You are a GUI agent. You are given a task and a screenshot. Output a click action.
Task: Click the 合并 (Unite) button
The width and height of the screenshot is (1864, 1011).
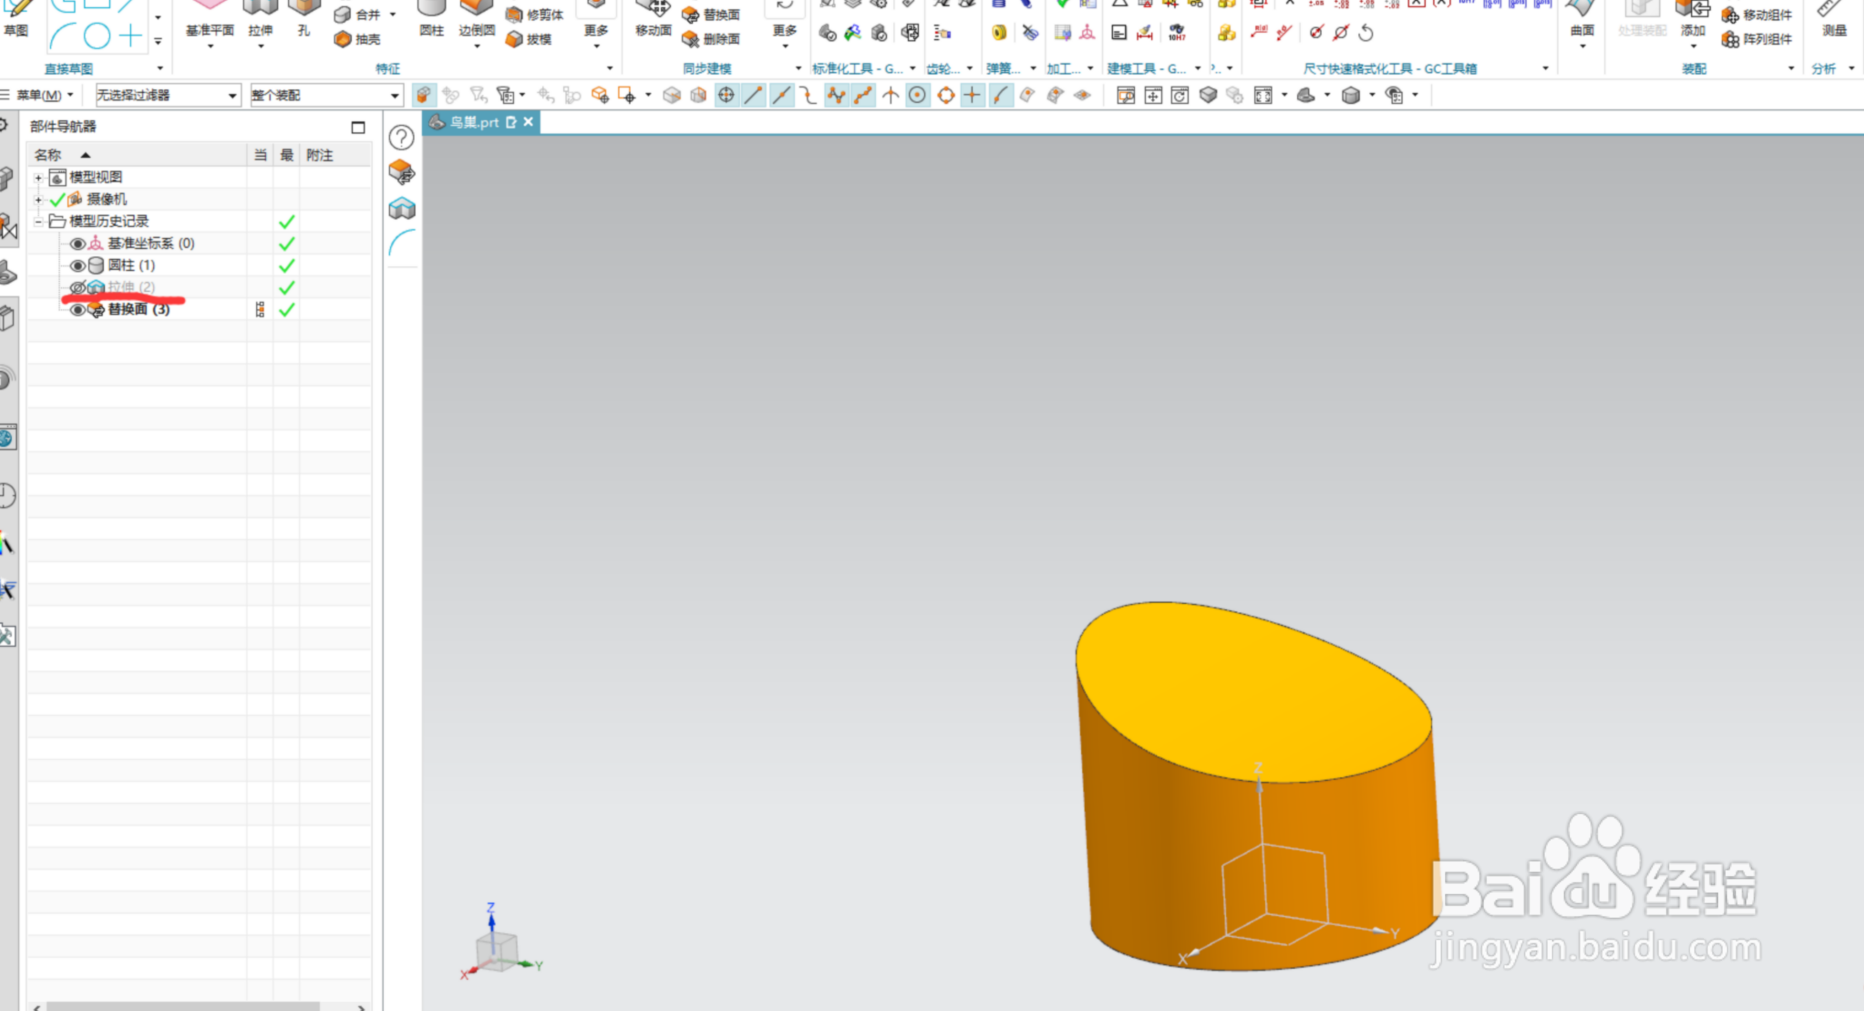(x=358, y=14)
